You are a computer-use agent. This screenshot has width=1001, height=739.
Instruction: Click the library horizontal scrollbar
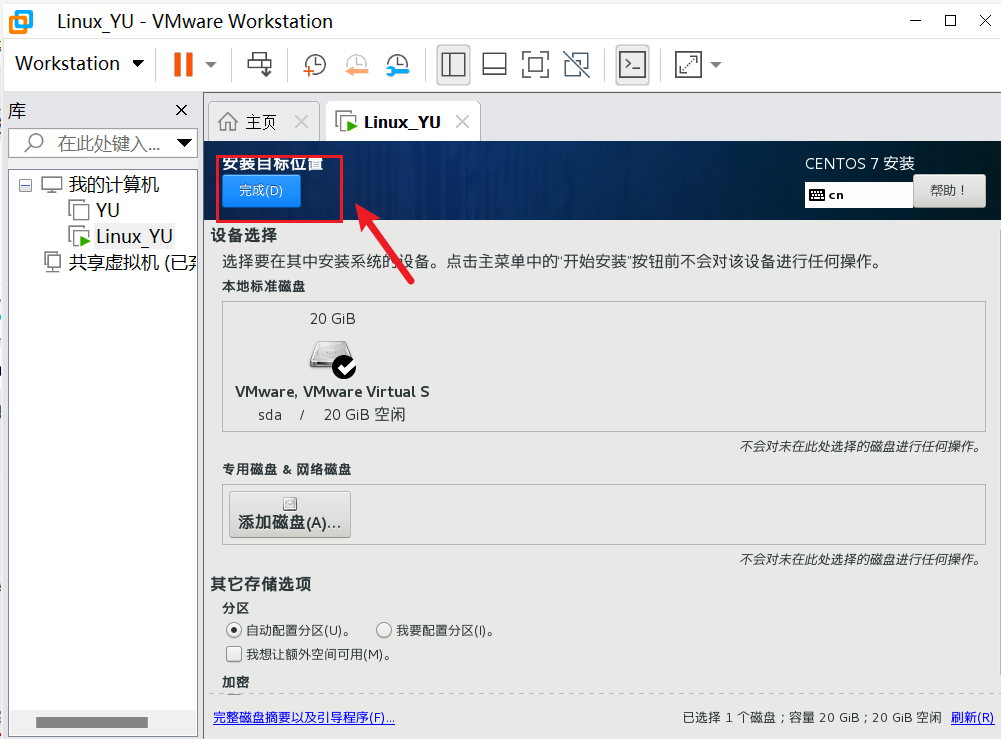pos(92,722)
